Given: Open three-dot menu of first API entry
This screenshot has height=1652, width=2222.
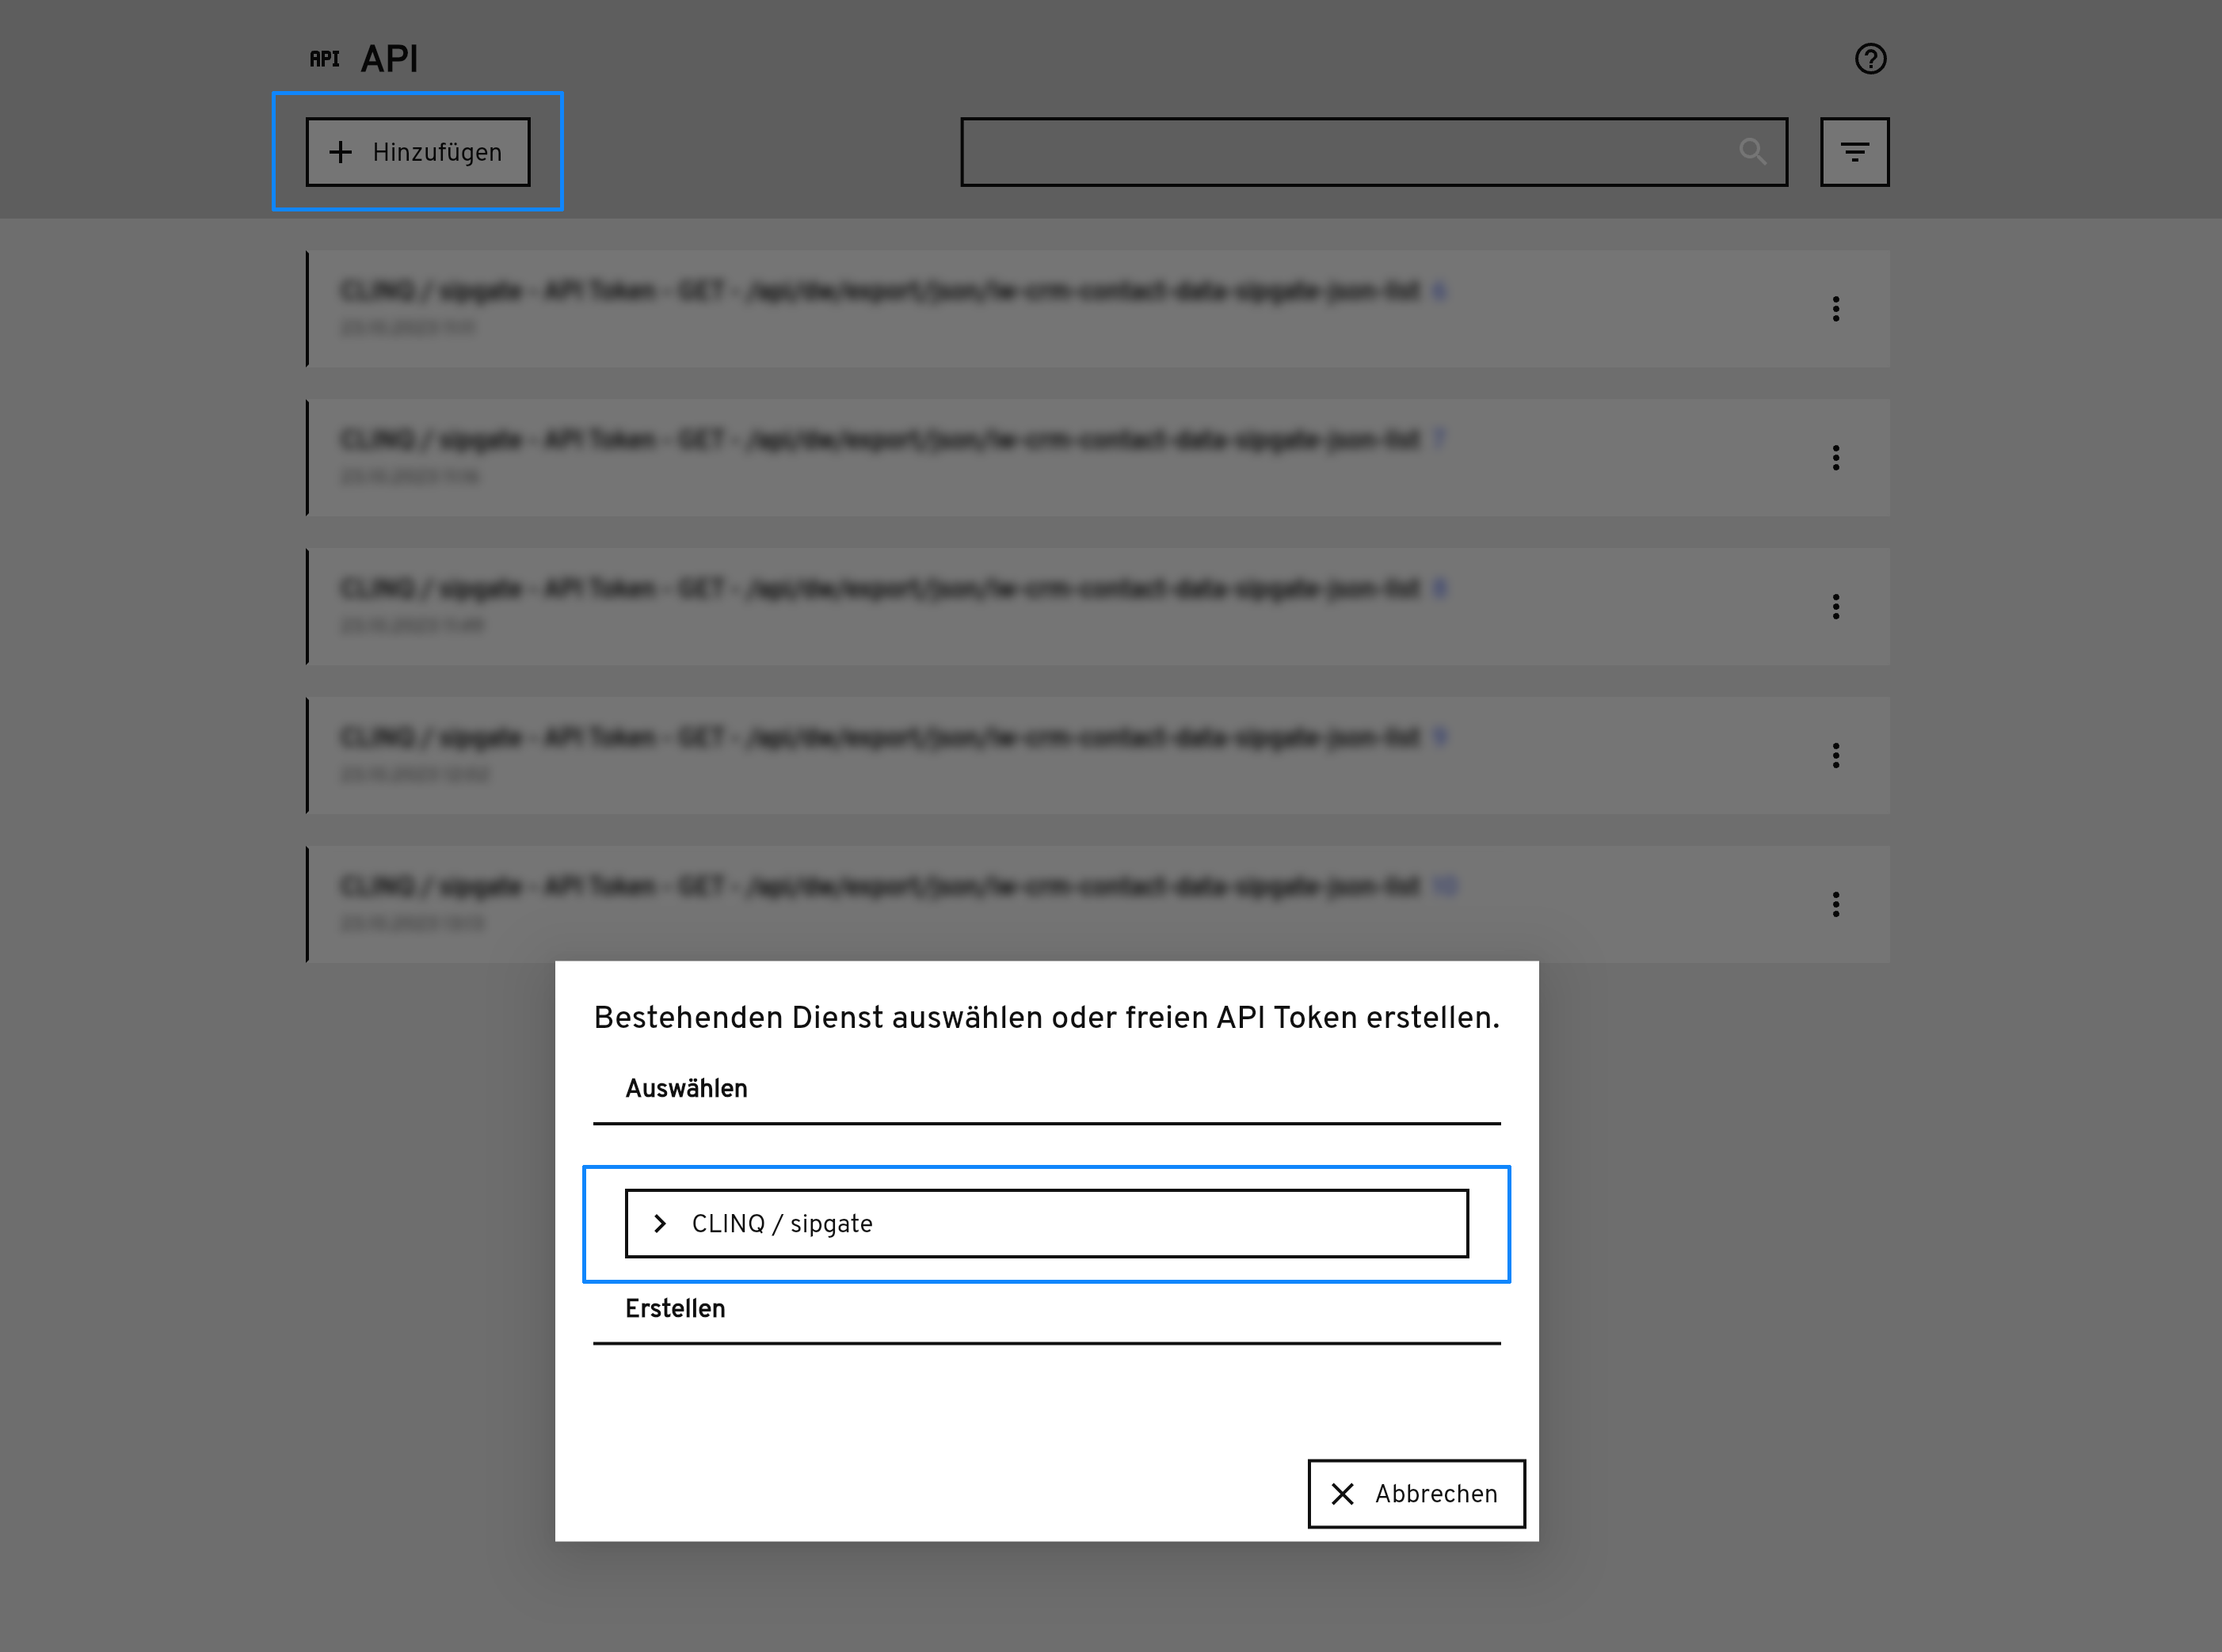Looking at the screenshot, I should click(1835, 309).
